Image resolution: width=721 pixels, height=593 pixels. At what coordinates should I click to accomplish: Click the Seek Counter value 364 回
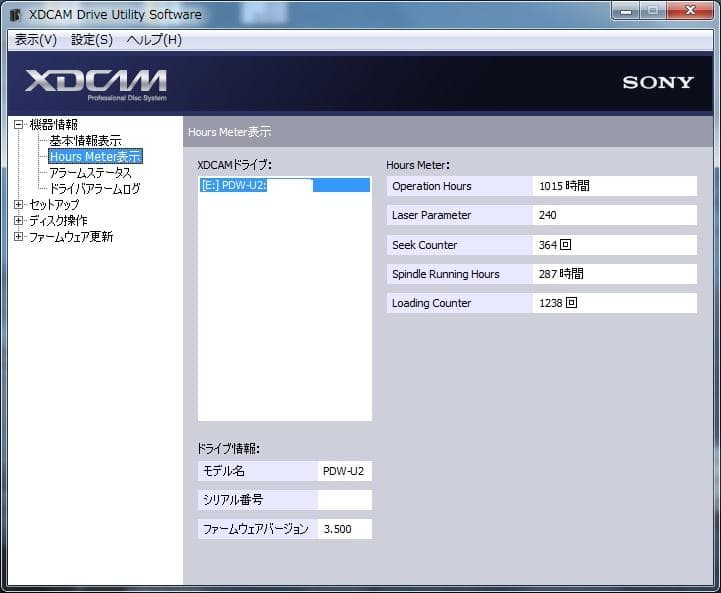(615, 245)
